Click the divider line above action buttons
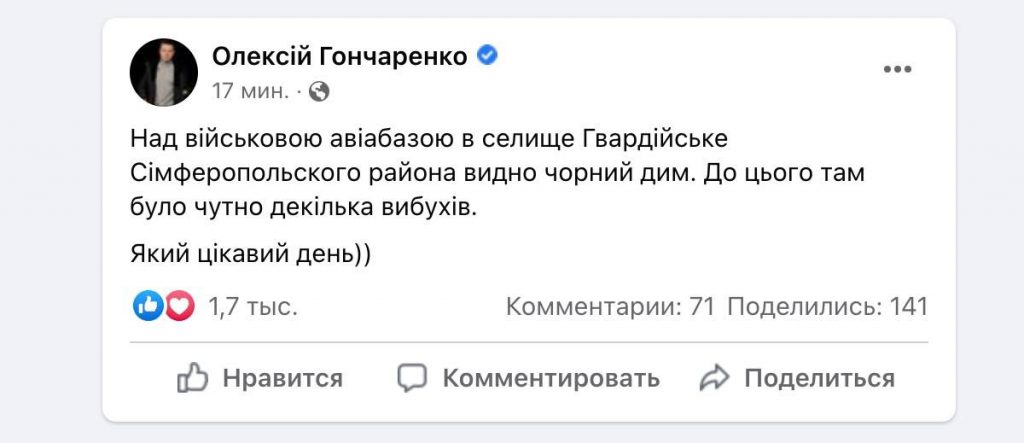The width and height of the screenshot is (1024, 443). pyautogui.click(x=529, y=342)
